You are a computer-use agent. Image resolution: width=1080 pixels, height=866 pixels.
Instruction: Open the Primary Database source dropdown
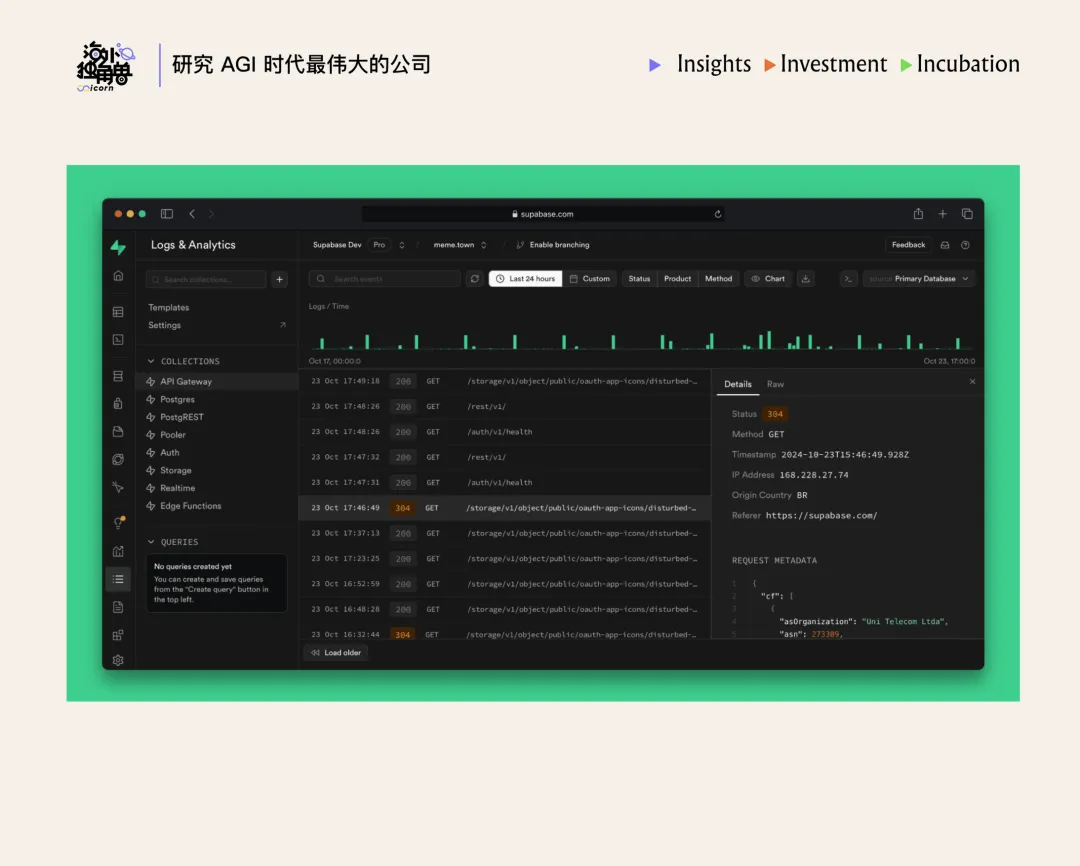(x=919, y=279)
